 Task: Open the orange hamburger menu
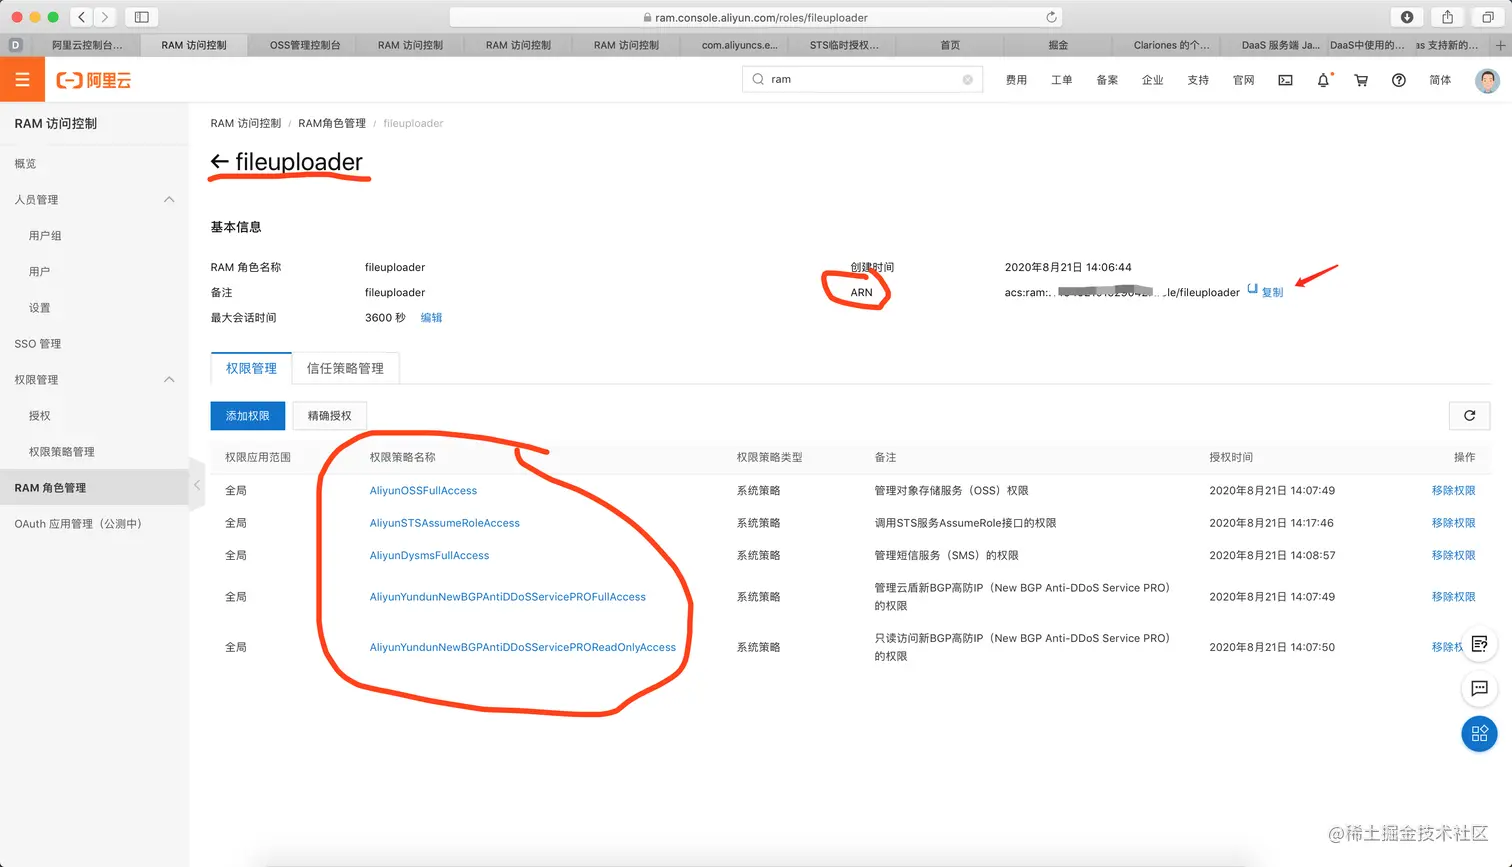tap(22, 80)
